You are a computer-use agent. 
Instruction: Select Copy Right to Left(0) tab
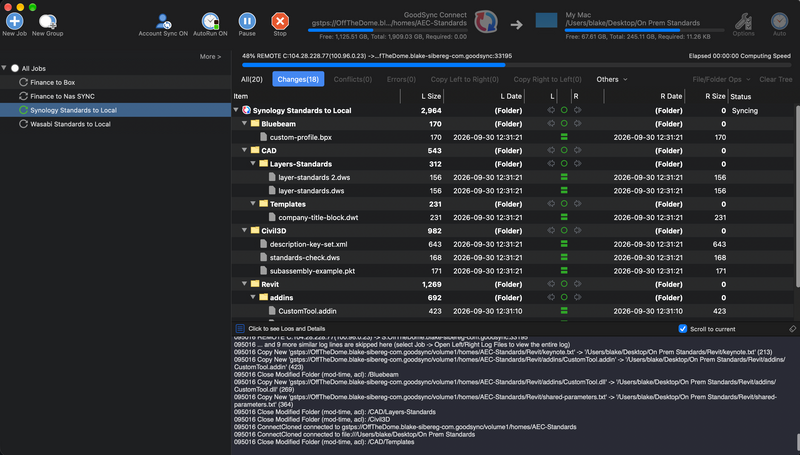click(547, 79)
